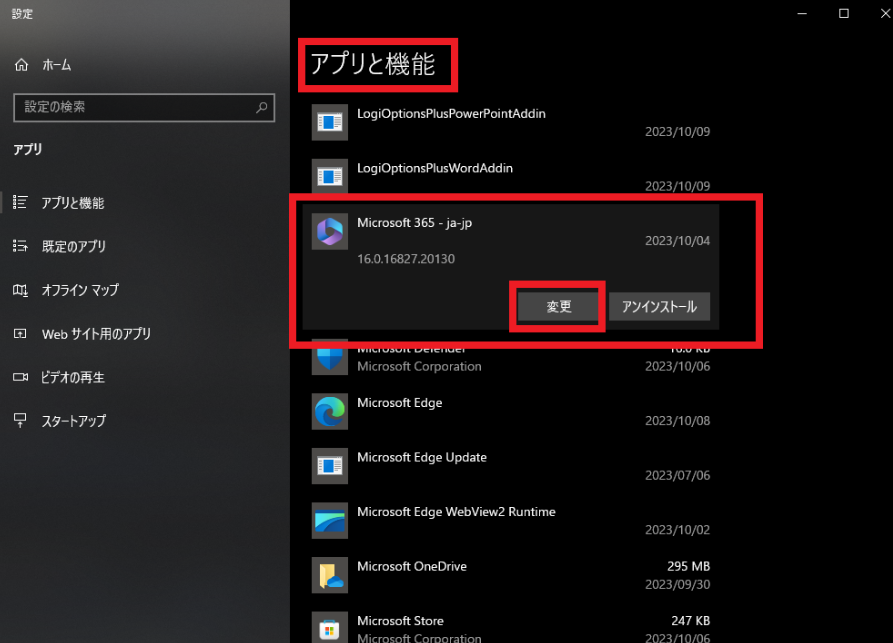Click the 295 MB size of OneDrive
The width and height of the screenshot is (893, 643).
pos(688,566)
